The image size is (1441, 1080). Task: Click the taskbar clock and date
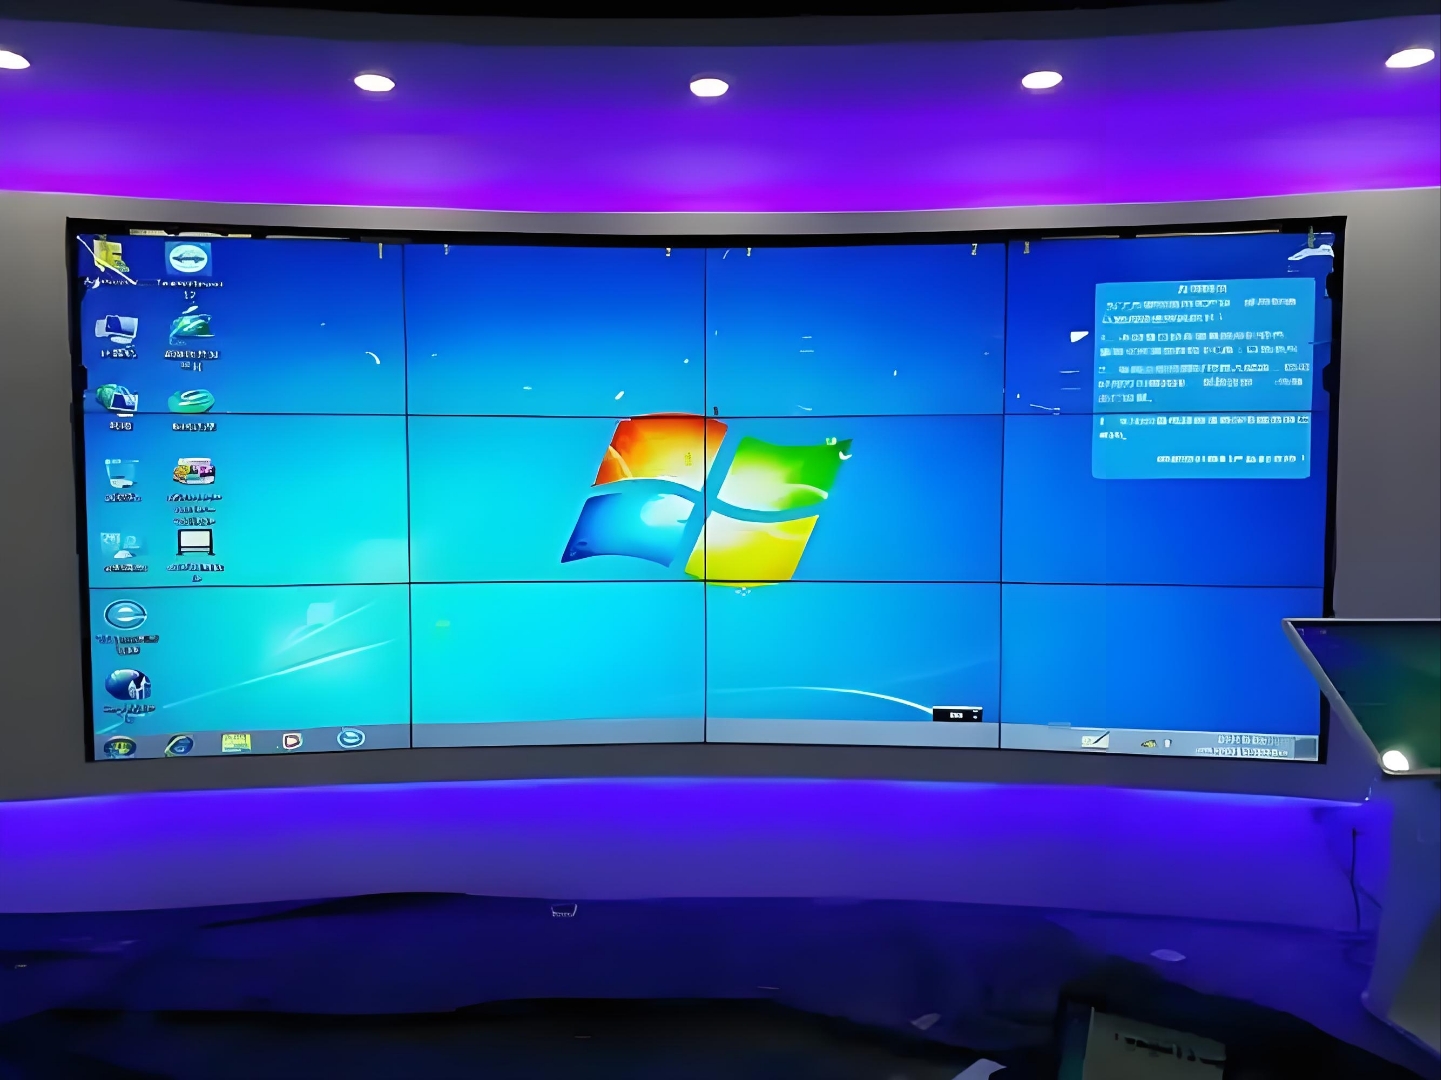point(1251,746)
